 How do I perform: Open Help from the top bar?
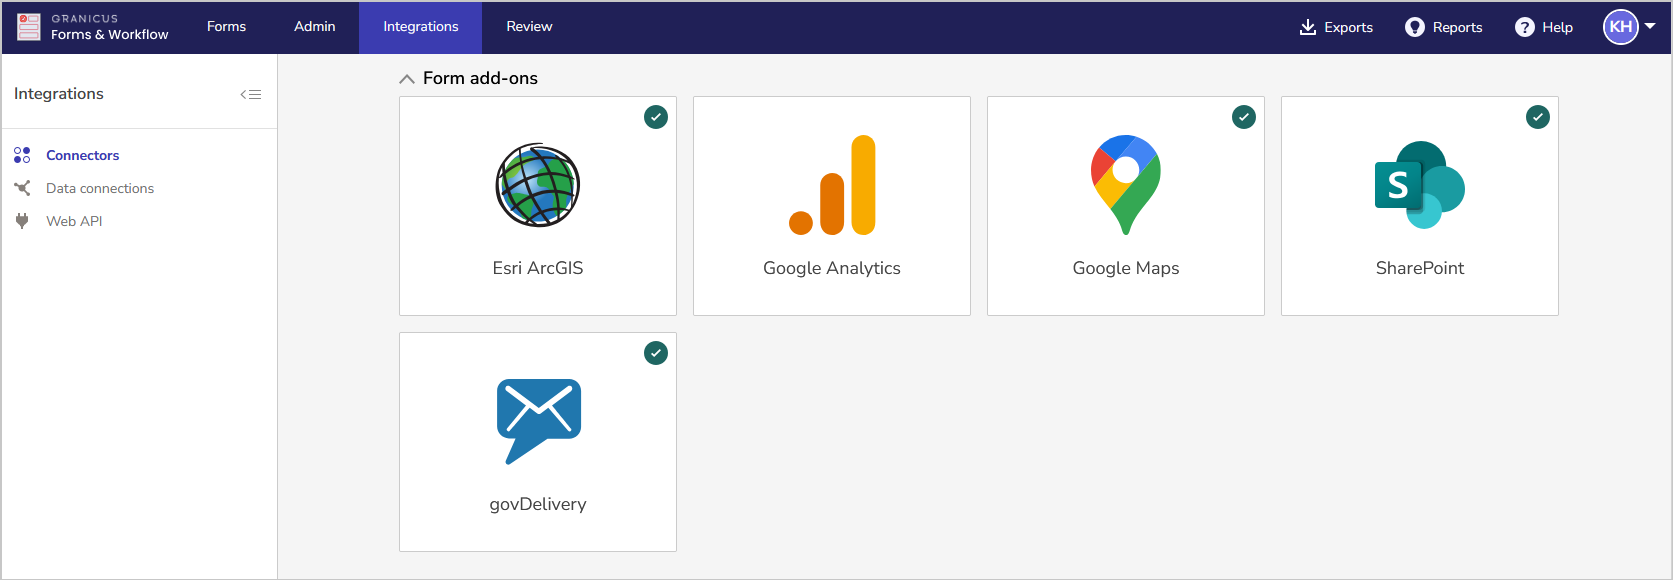(1543, 27)
